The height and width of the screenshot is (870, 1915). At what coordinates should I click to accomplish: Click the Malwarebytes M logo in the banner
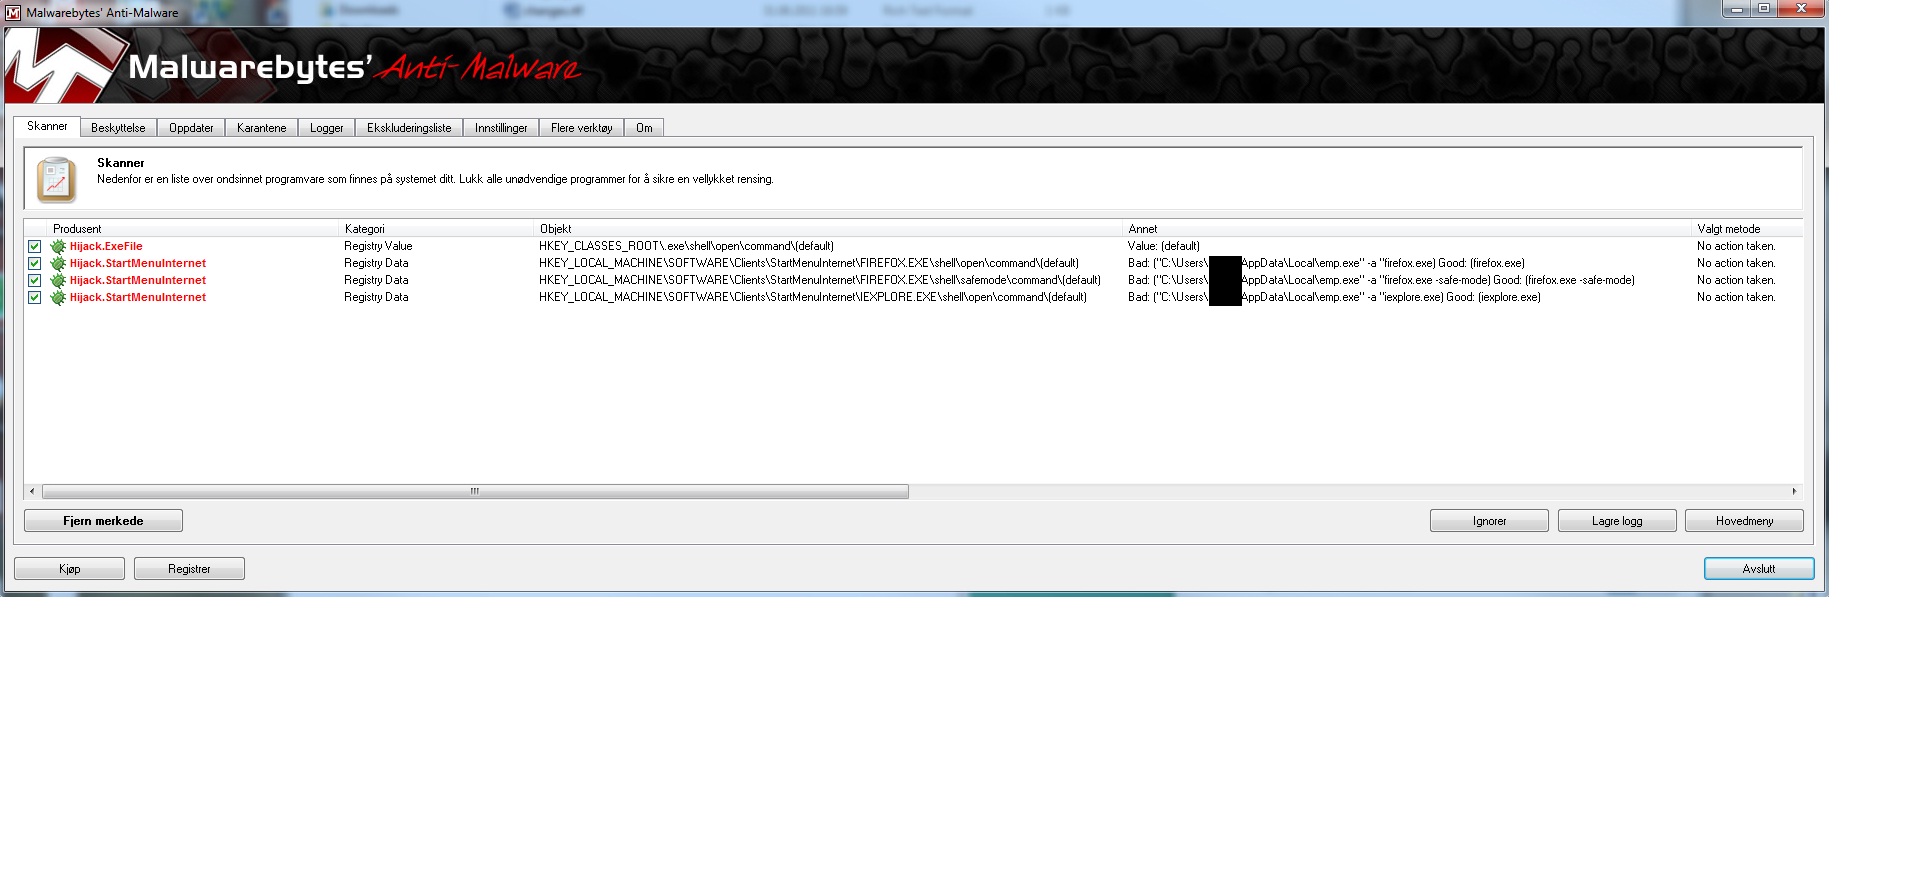(63, 66)
